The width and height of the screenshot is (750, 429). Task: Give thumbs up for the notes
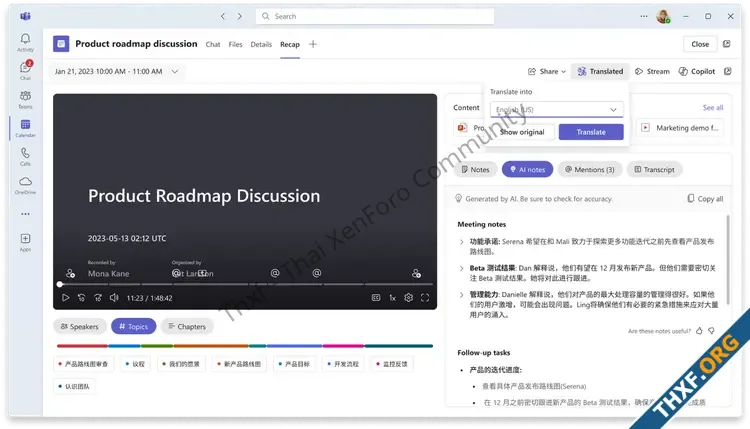click(x=699, y=330)
